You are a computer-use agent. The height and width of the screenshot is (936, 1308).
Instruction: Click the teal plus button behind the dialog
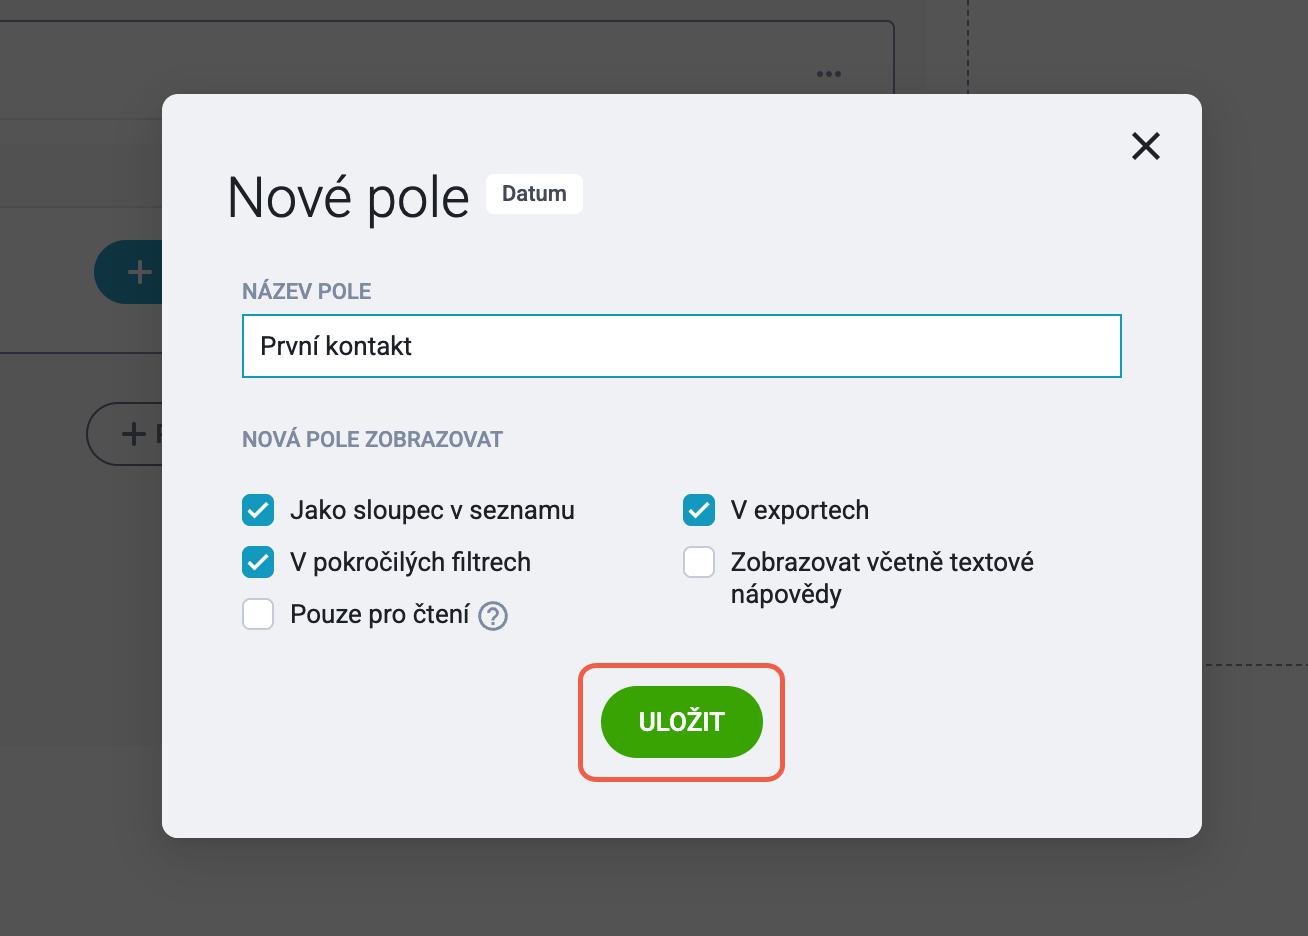point(129,272)
